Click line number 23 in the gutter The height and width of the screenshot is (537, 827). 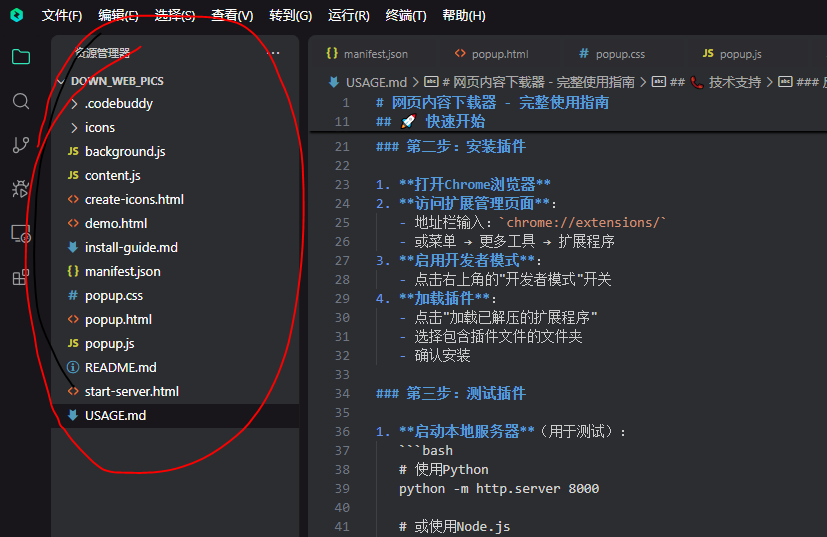342,185
